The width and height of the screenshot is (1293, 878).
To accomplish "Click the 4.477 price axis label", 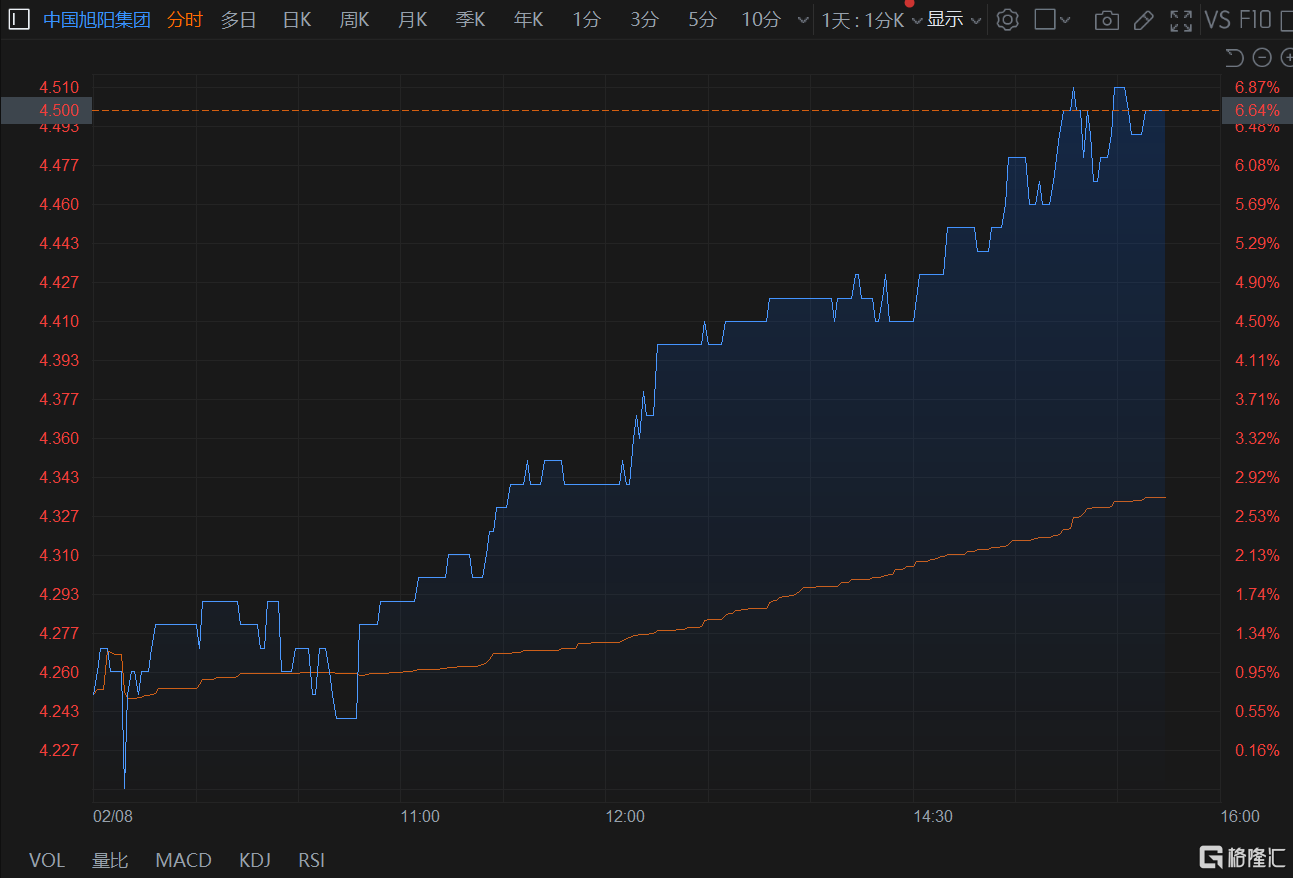I will pyautogui.click(x=59, y=165).
